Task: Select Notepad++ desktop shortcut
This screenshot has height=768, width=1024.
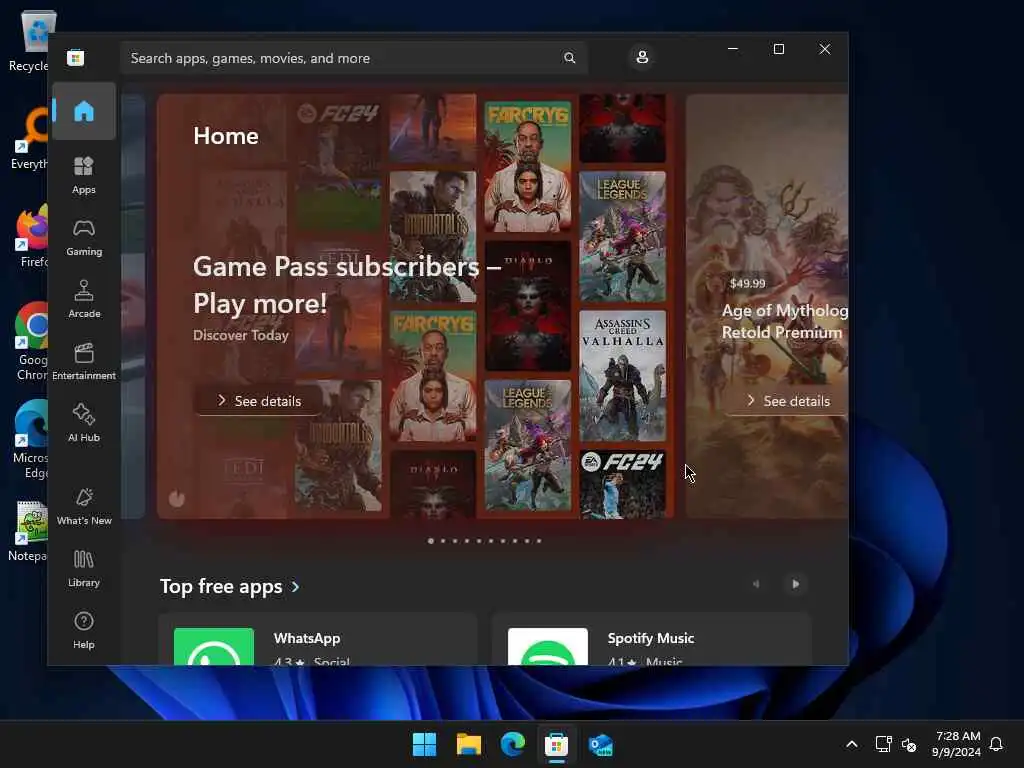Action: coord(27,531)
